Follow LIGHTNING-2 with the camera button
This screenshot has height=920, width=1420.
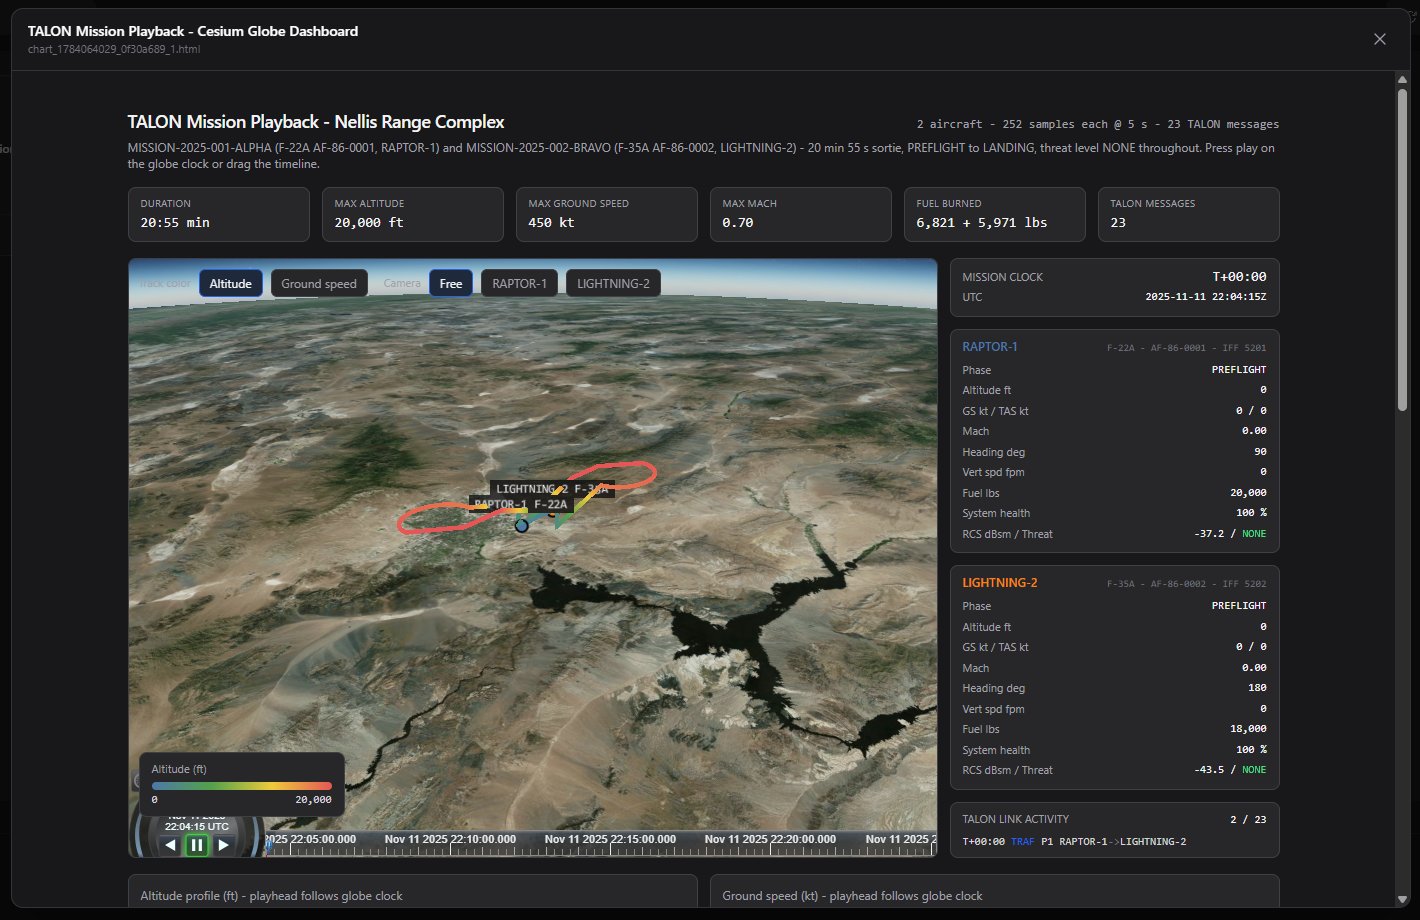tap(613, 283)
